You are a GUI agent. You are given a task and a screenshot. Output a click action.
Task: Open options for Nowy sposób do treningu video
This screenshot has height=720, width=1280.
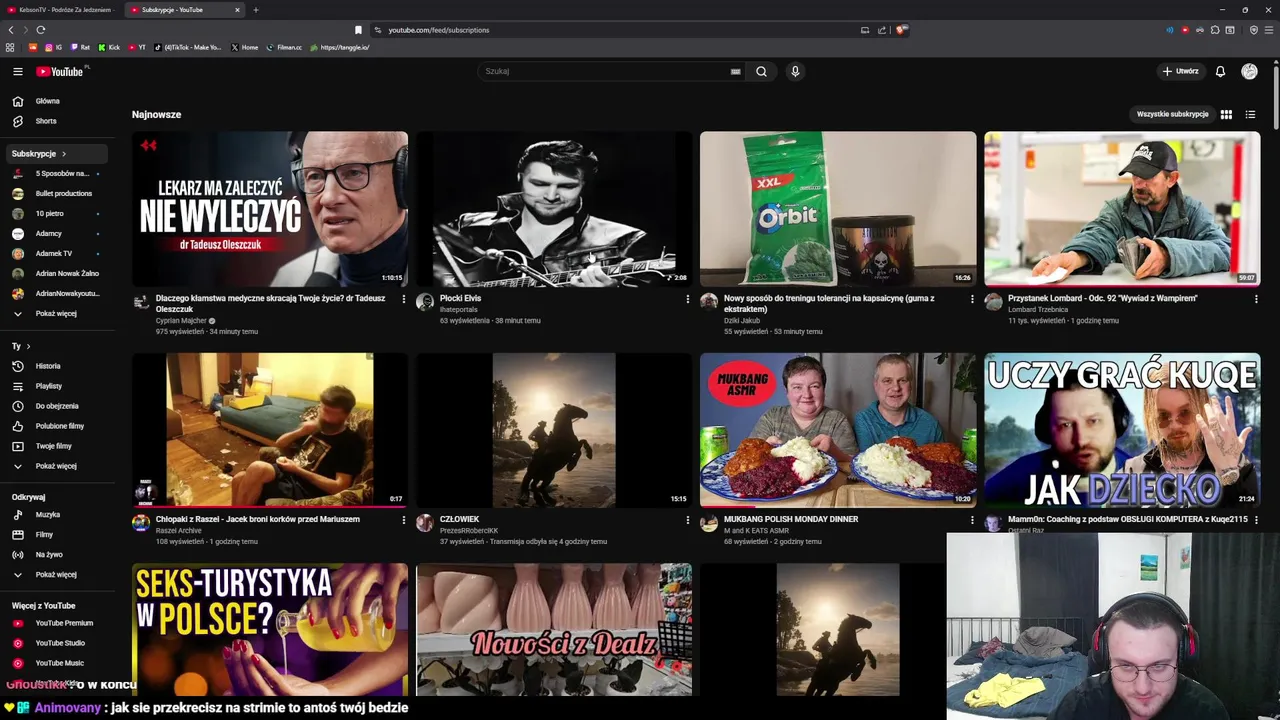[x=971, y=299]
